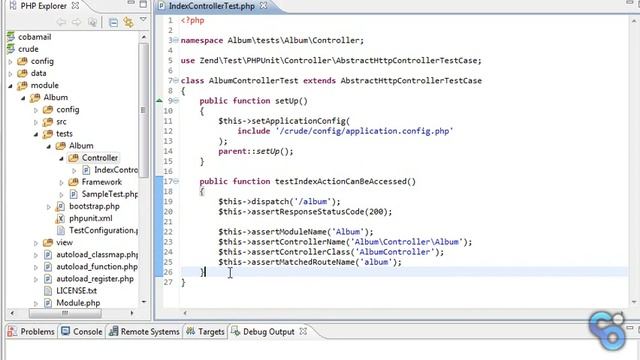This screenshot has width=640, height=360.
Task: Click the 'assertResponseStatusCode(200)' code line
Action: tap(305, 212)
